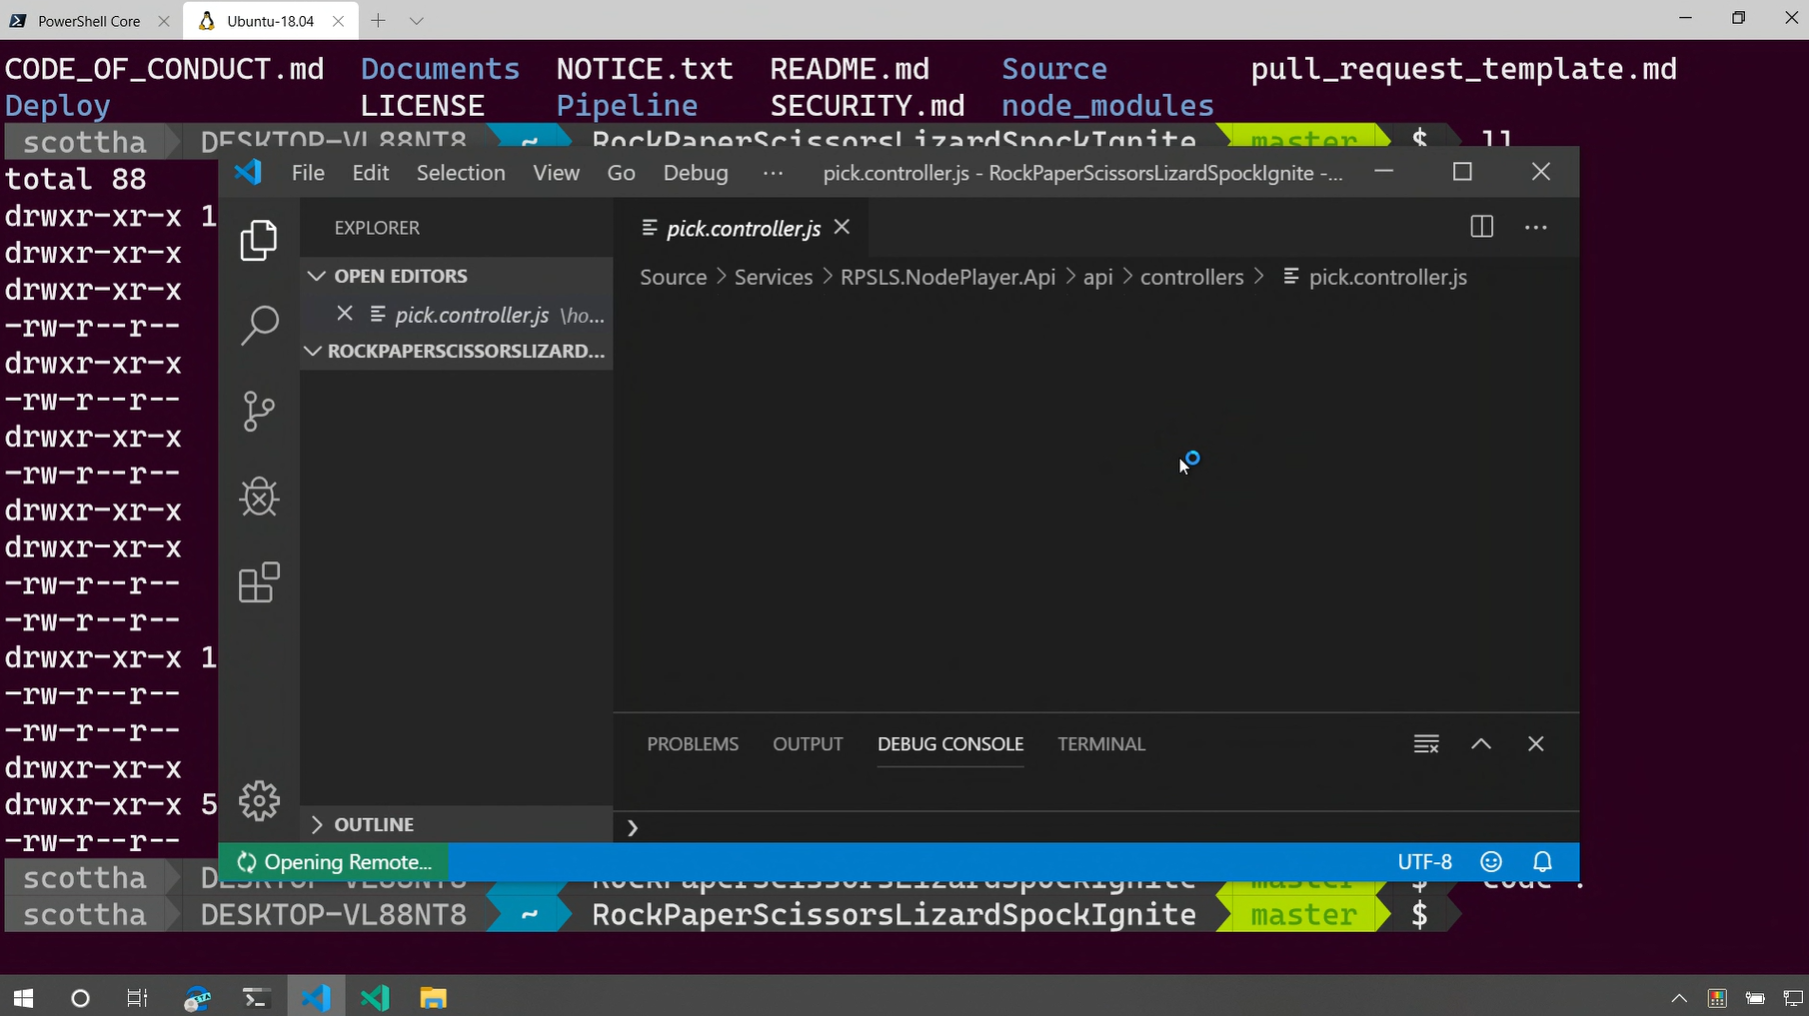Click the Opening Remote status indicator

[334, 862]
